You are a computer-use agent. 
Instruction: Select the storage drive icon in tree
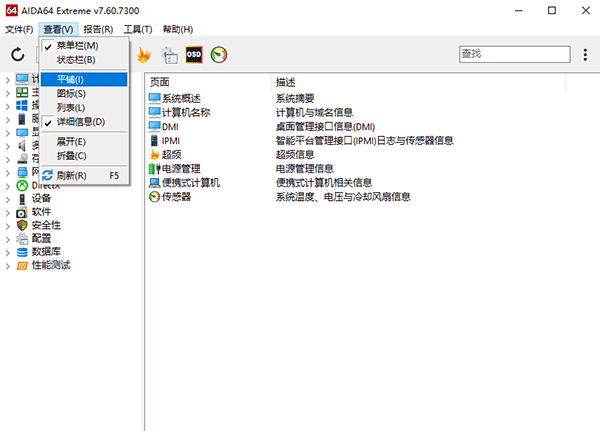click(23, 158)
